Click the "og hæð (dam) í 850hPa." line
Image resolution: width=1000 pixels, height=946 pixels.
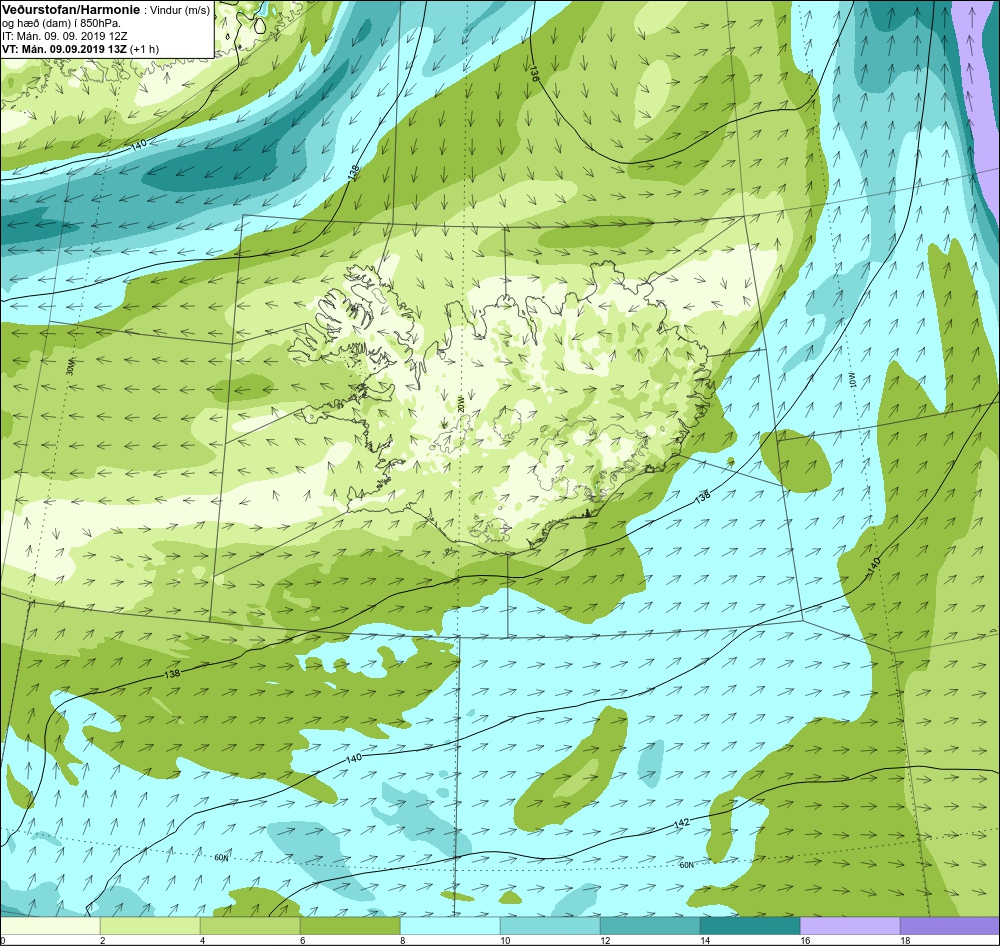61,24
